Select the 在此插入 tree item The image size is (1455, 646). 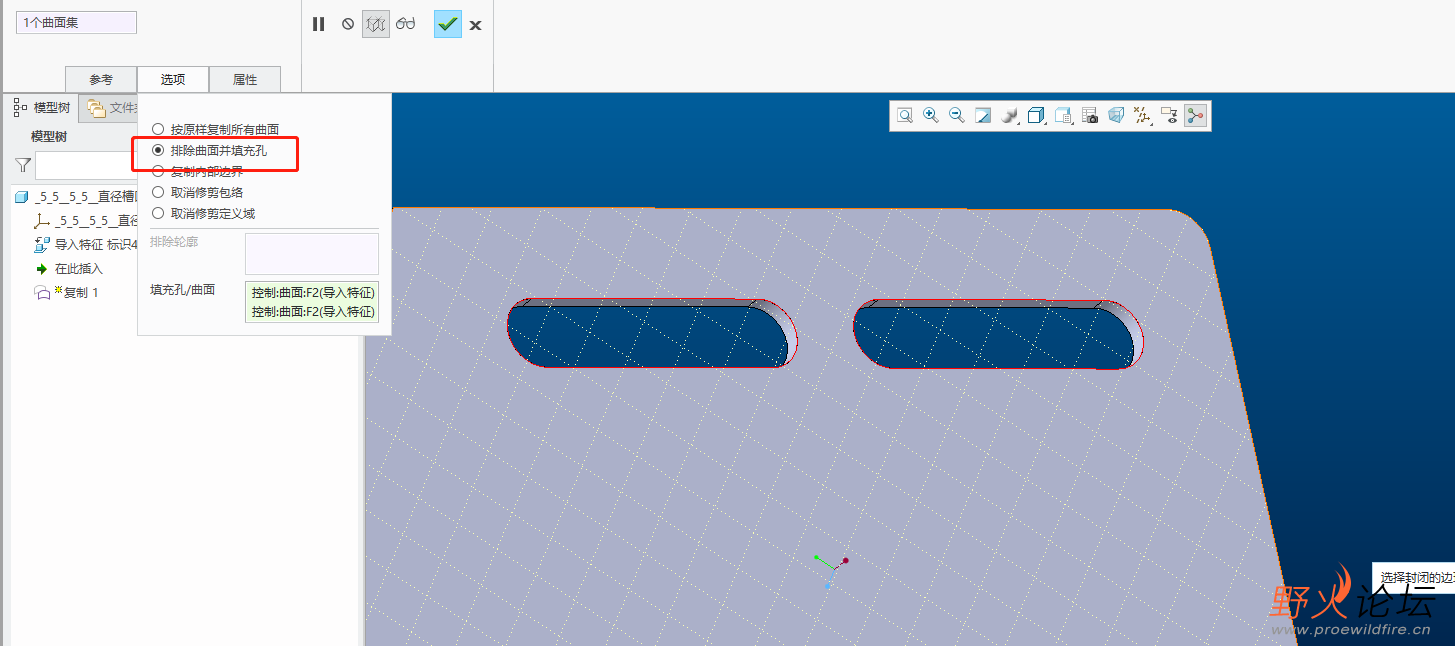69,268
